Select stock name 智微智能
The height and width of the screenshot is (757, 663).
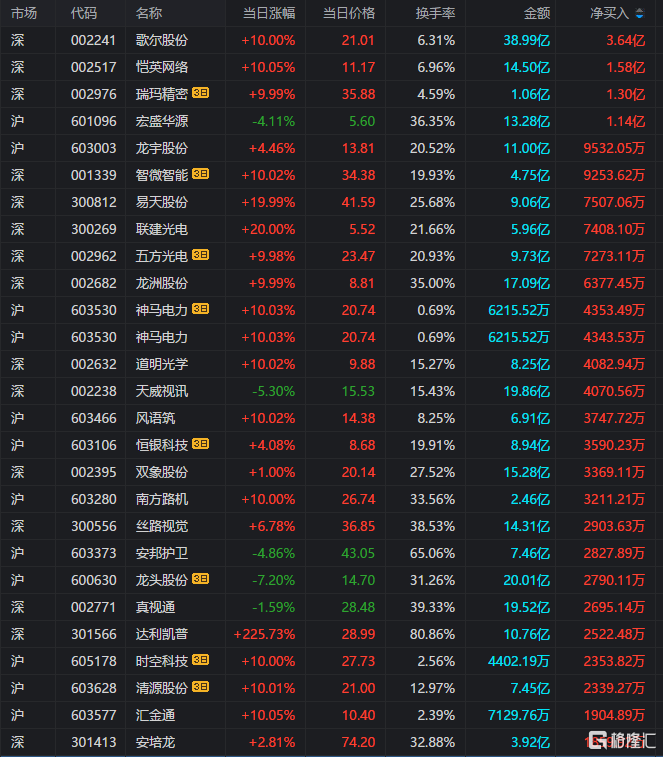tap(162, 175)
